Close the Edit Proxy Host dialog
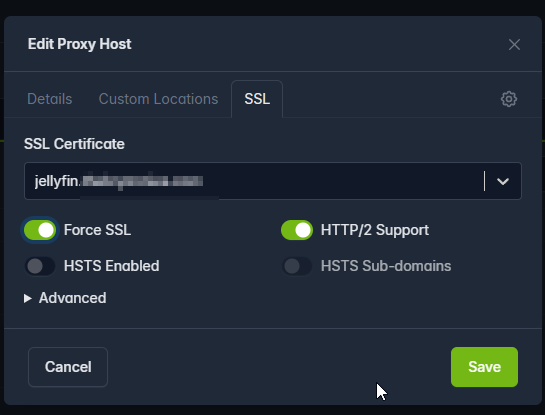545x415 pixels. click(x=514, y=44)
